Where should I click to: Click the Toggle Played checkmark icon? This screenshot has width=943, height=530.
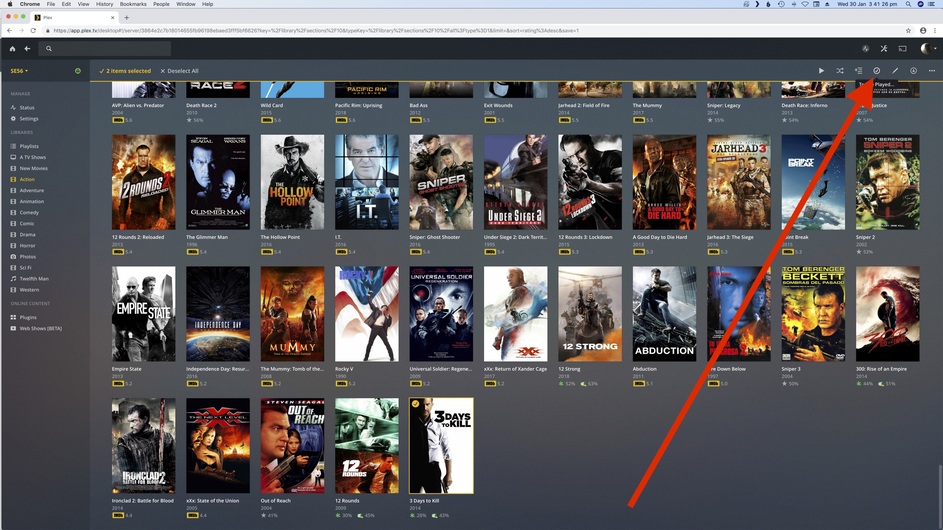click(876, 70)
